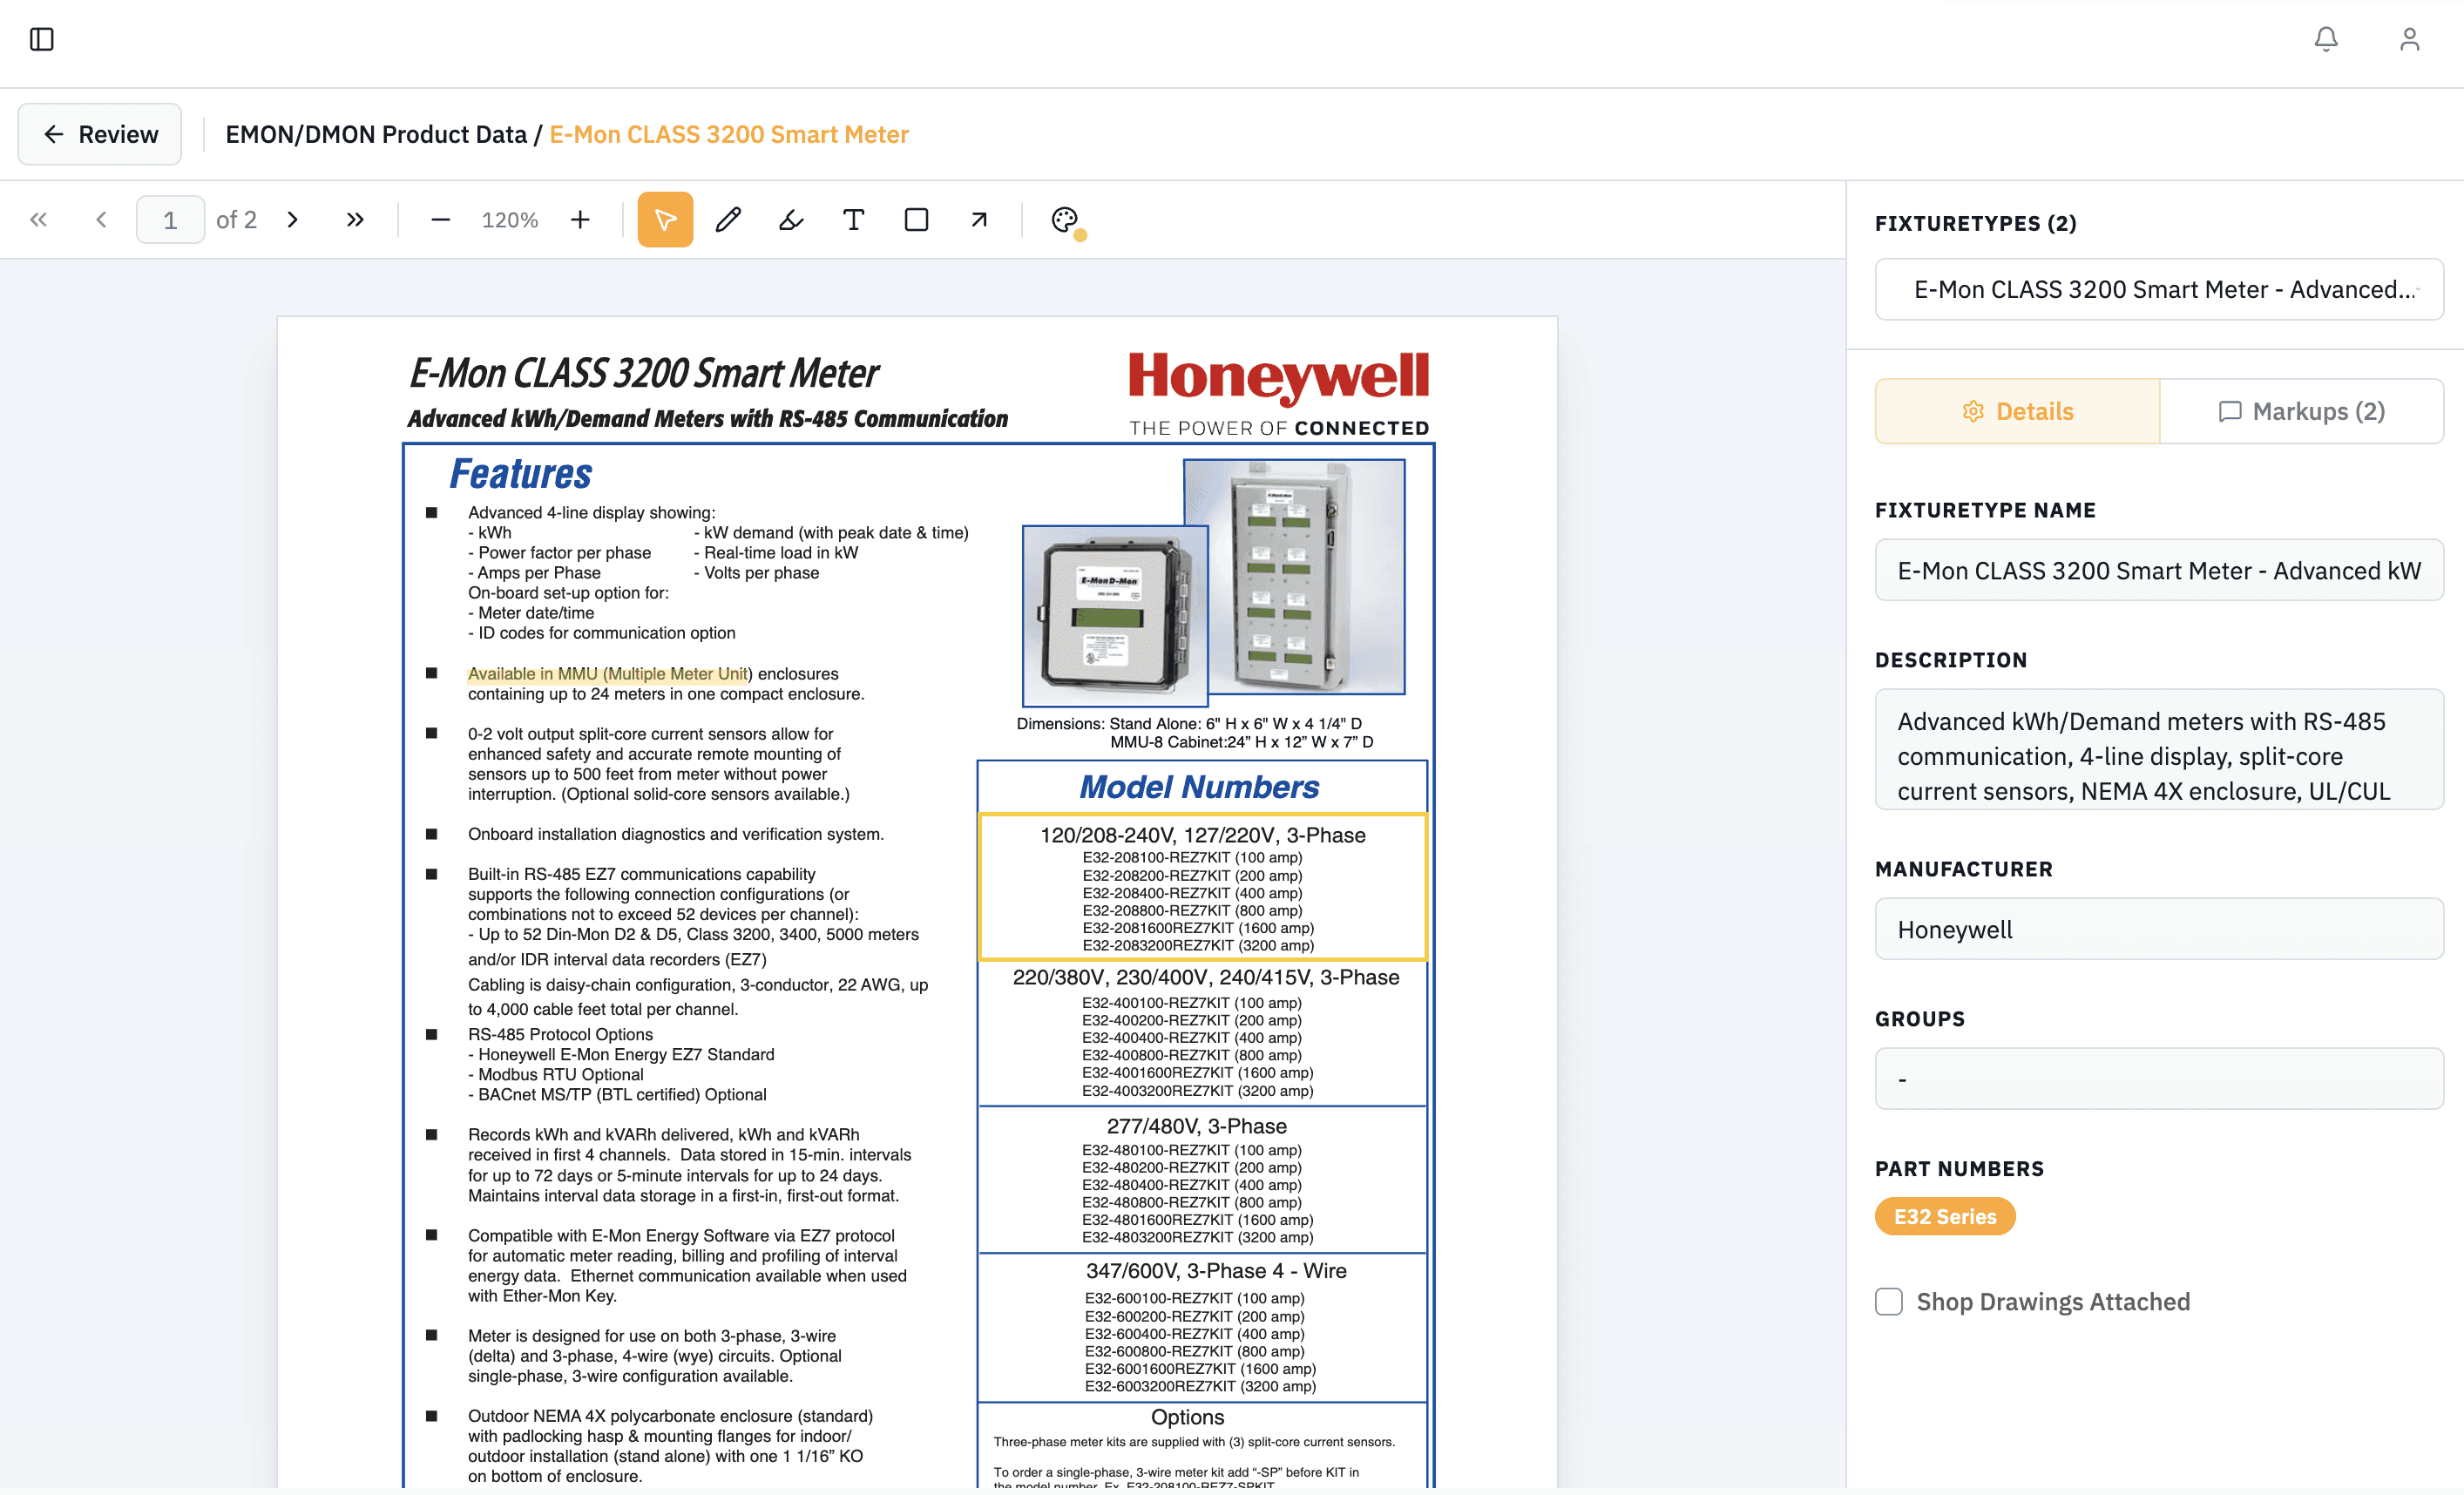The height and width of the screenshot is (1495, 2464).
Task: Select the arrow markup tool
Action: pos(979,219)
